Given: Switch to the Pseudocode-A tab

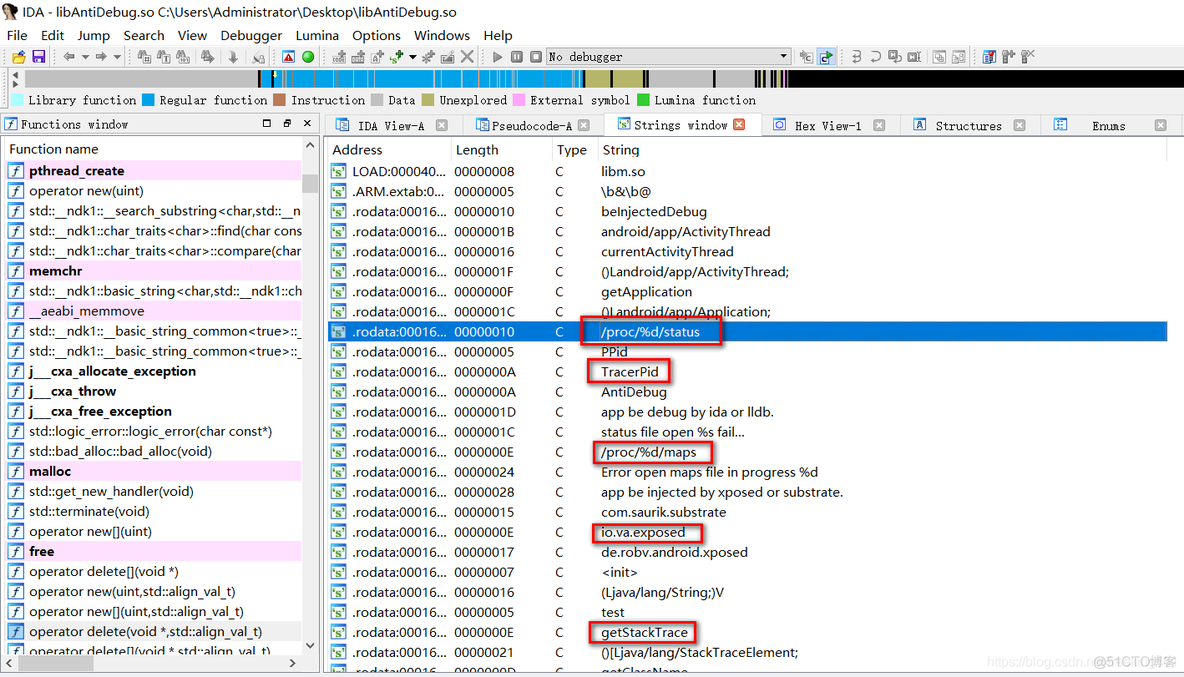Looking at the screenshot, I should (x=531, y=125).
